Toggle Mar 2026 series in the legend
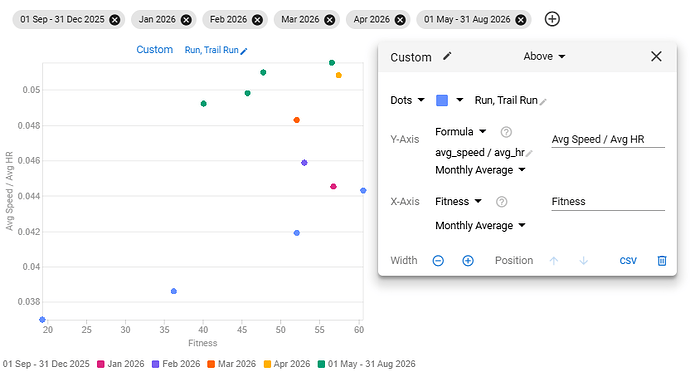 point(231,364)
